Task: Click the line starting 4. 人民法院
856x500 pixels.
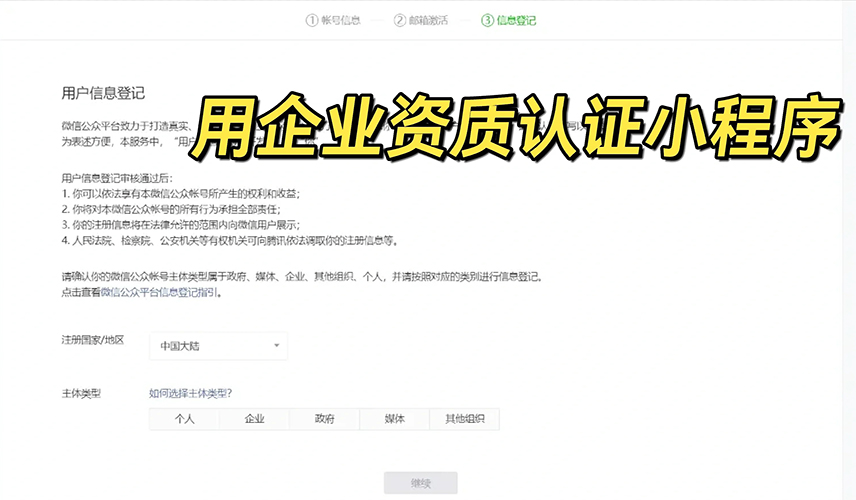Action: coord(229,241)
